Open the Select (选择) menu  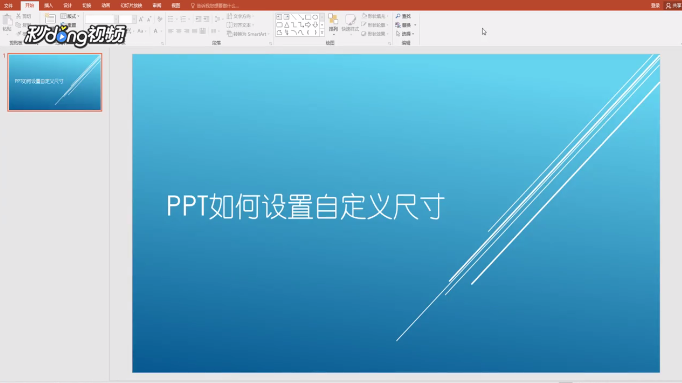(x=405, y=33)
